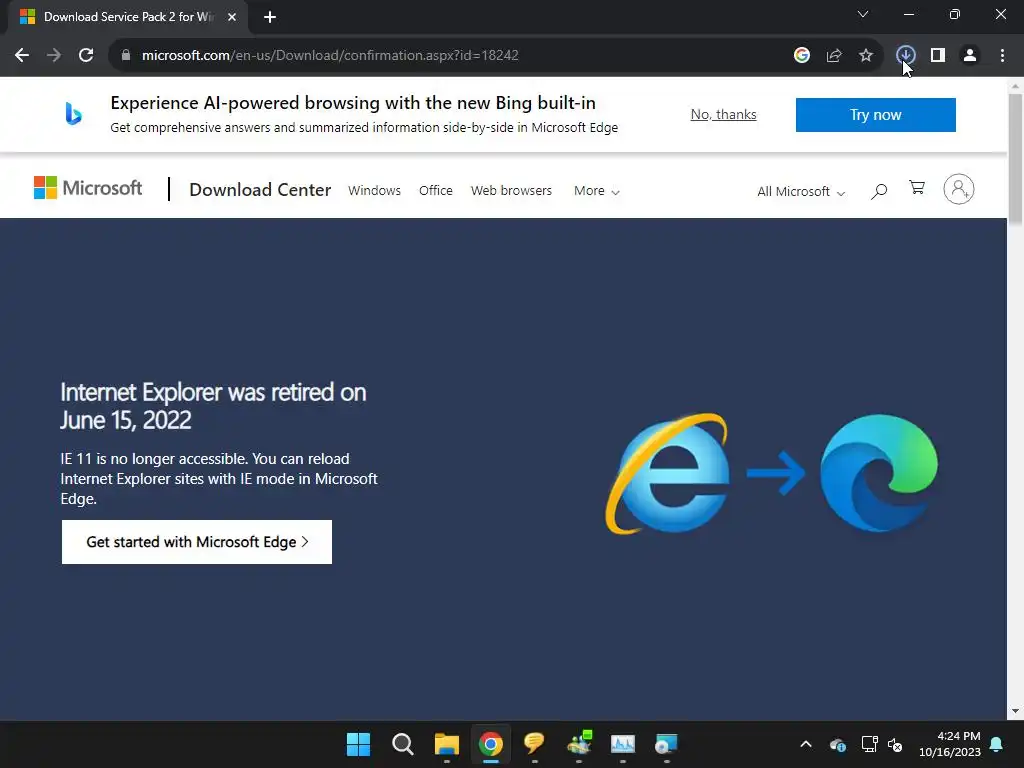Click the Try now button
This screenshot has height=768, width=1024.
(876, 115)
